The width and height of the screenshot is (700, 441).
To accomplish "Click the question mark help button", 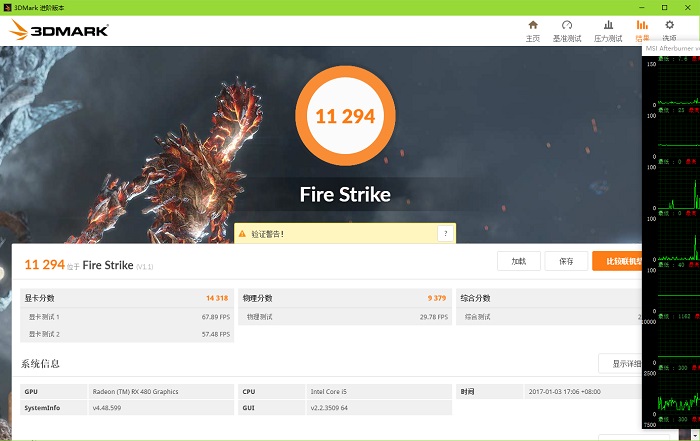I will pyautogui.click(x=444, y=233).
